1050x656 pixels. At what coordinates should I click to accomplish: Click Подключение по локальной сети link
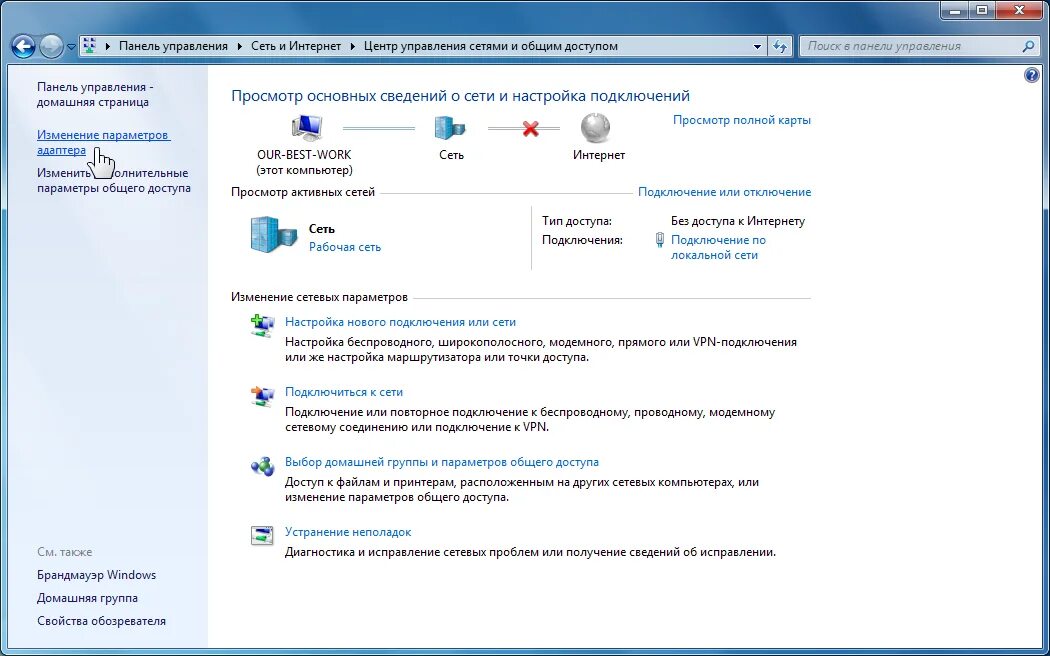pyautogui.click(x=718, y=247)
